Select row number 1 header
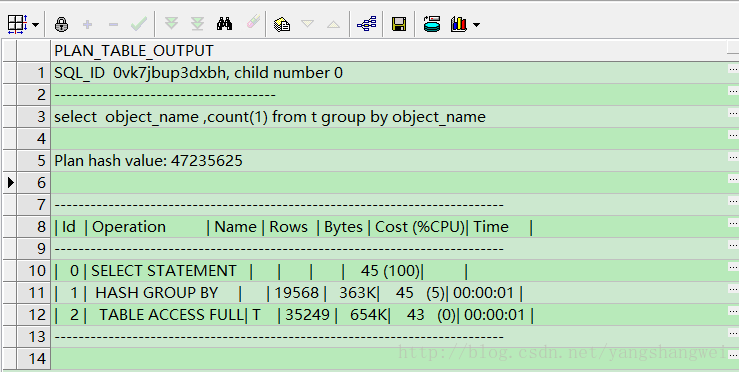739x372 pixels. pos(33,73)
